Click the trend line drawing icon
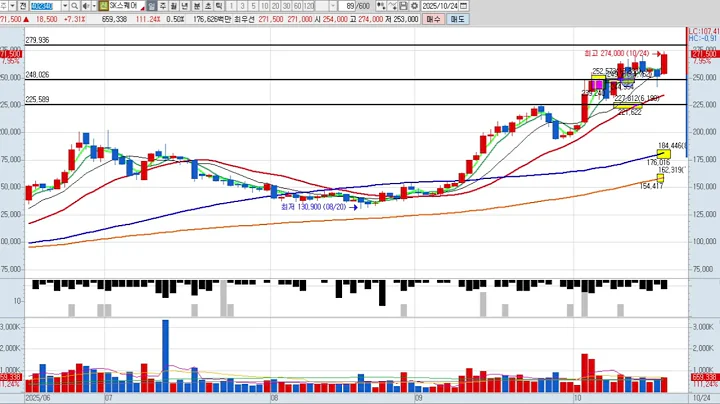The height and width of the screenshot is (404, 720). coord(392,6)
